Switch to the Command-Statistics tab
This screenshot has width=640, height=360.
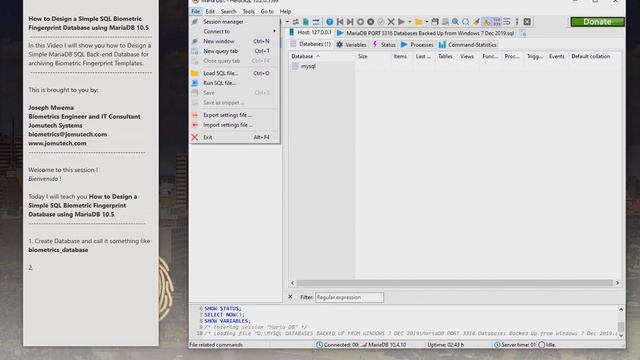[468, 44]
